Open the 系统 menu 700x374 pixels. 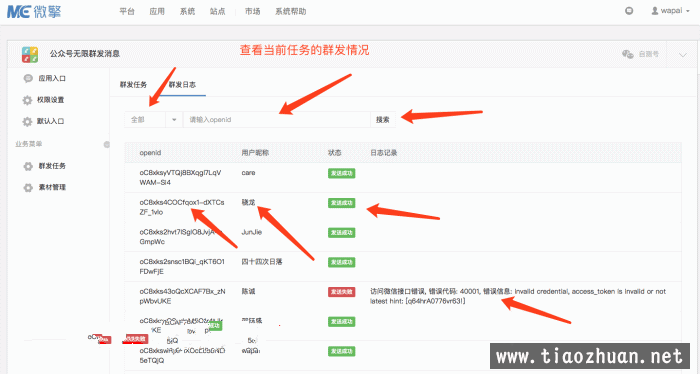pos(187,12)
